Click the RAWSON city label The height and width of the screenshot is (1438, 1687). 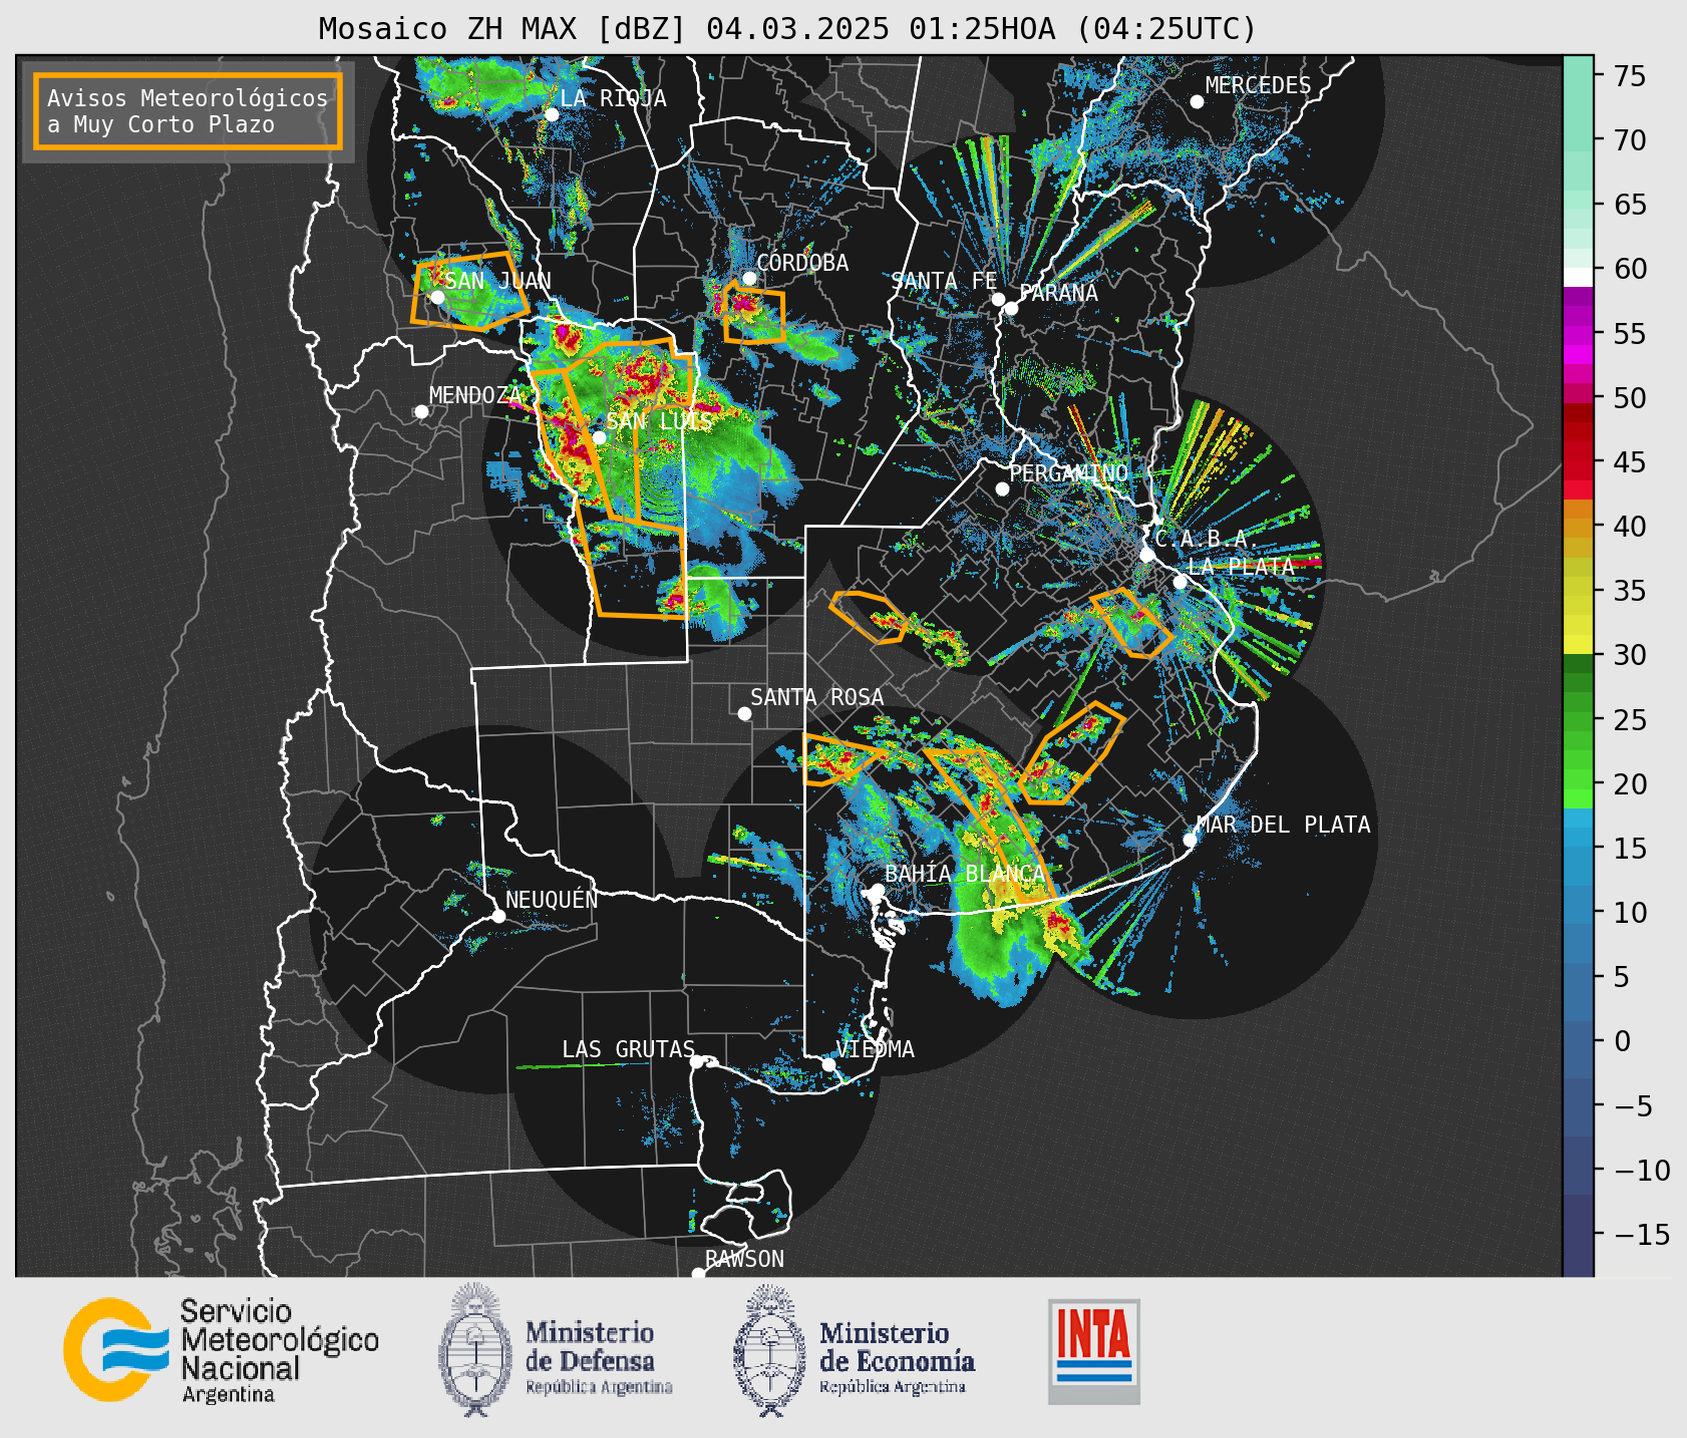tap(744, 1259)
